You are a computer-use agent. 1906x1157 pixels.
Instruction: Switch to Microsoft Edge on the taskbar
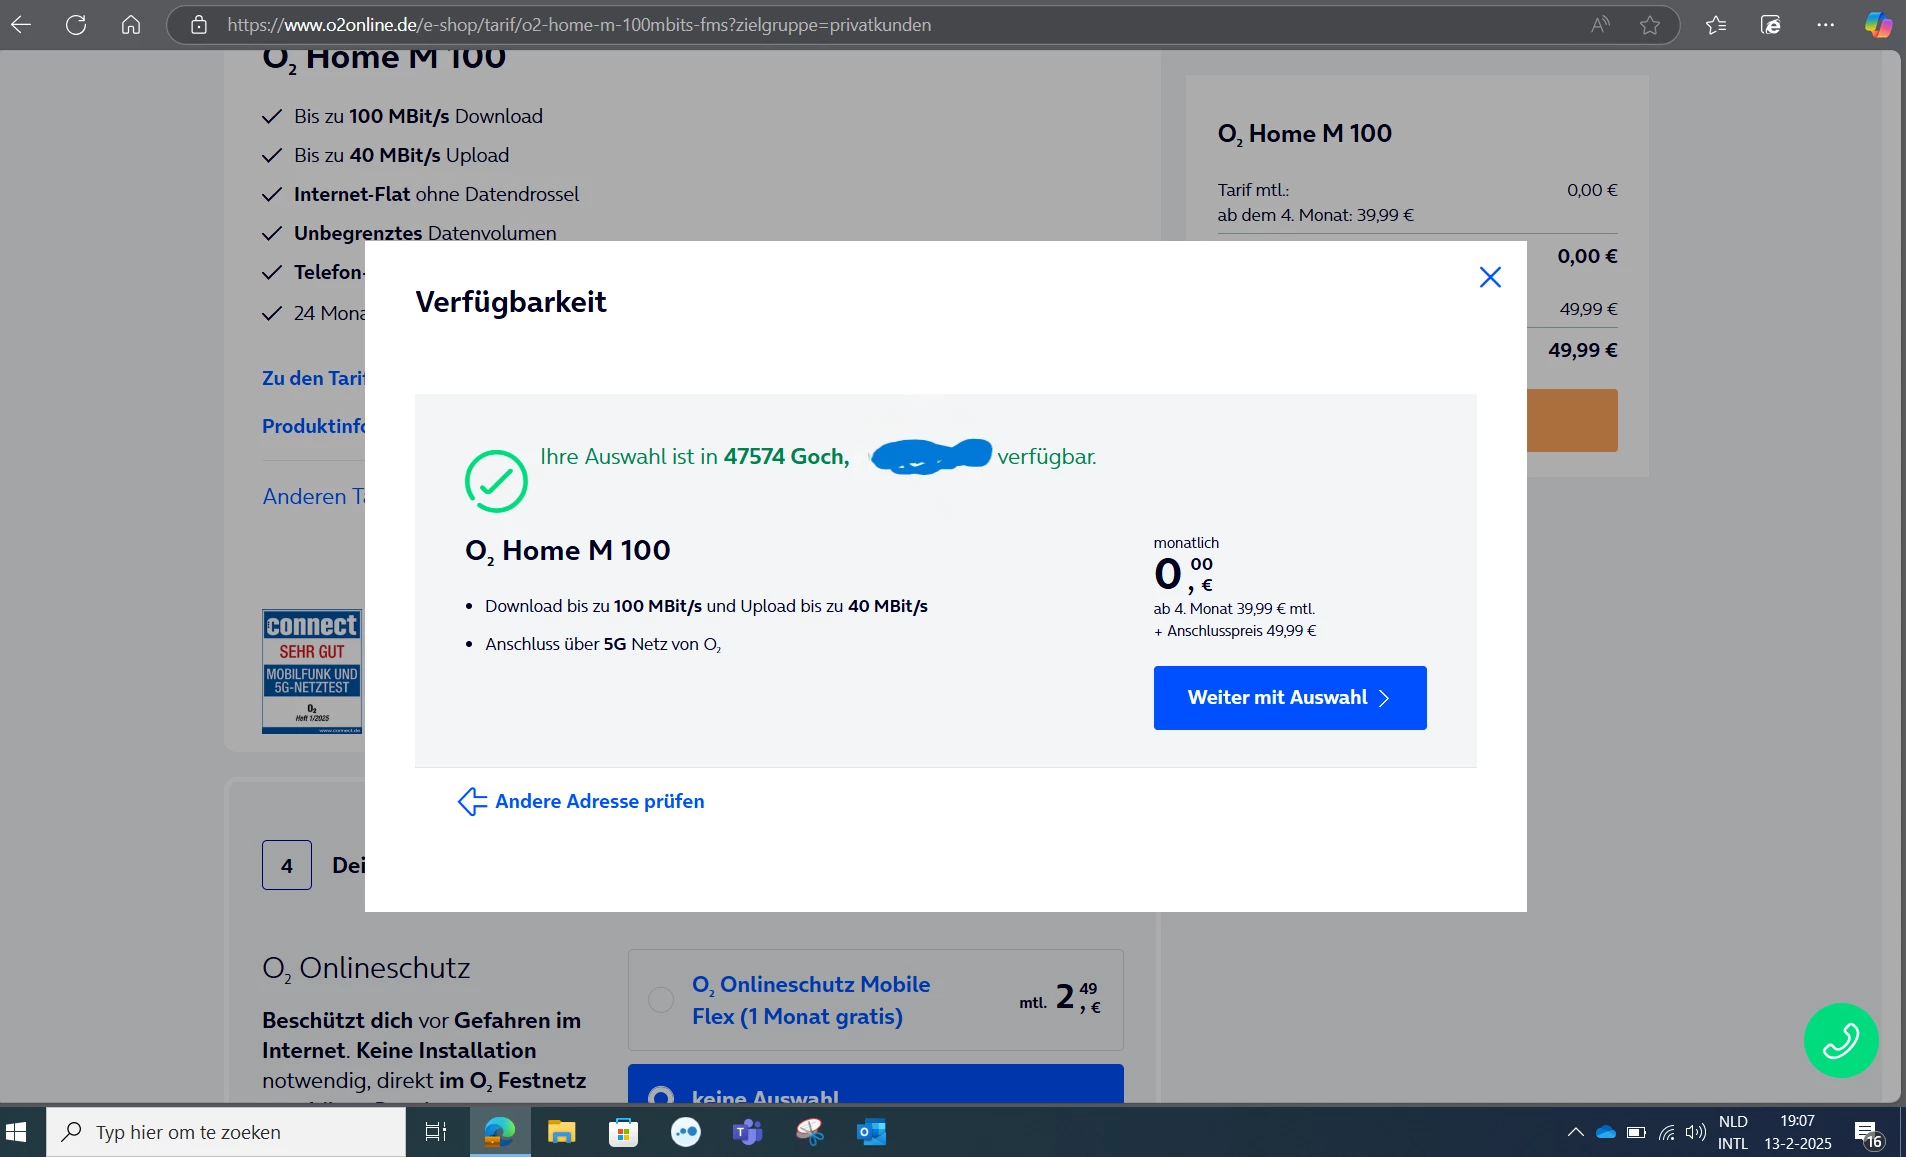pos(499,1132)
